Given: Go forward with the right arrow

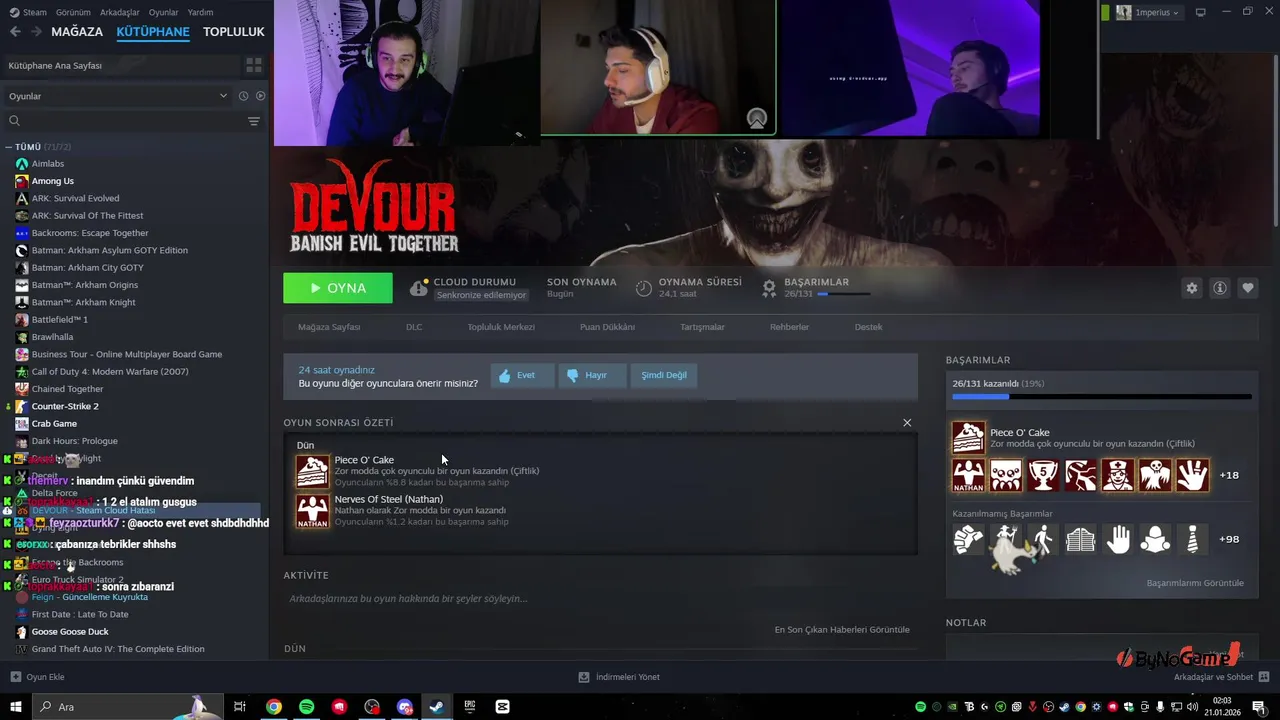Looking at the screenshot, I should (36, 31).
